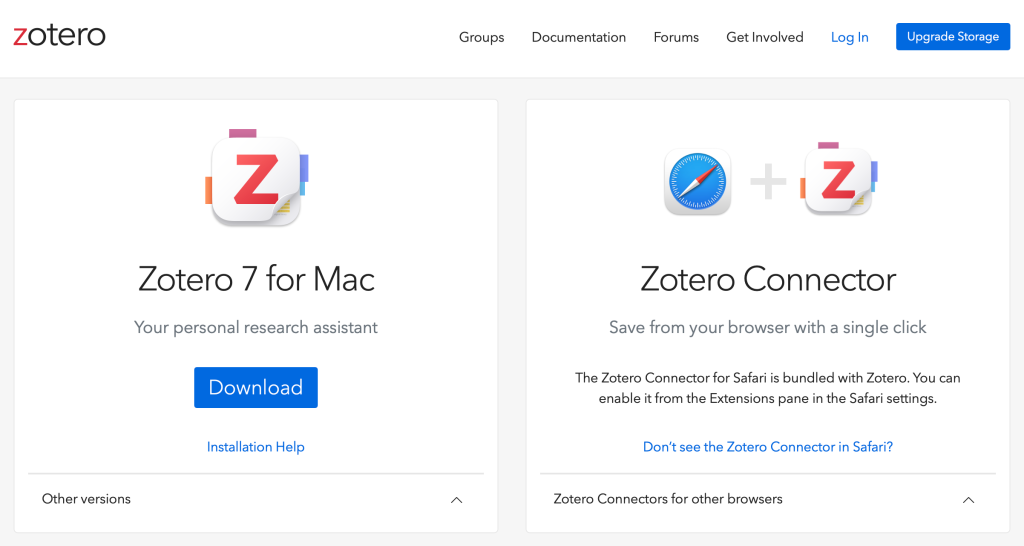Screen dimensions: 1024x546
Task: Click the Zotero 7 for Mac app icon
Action: pos(256,180)
